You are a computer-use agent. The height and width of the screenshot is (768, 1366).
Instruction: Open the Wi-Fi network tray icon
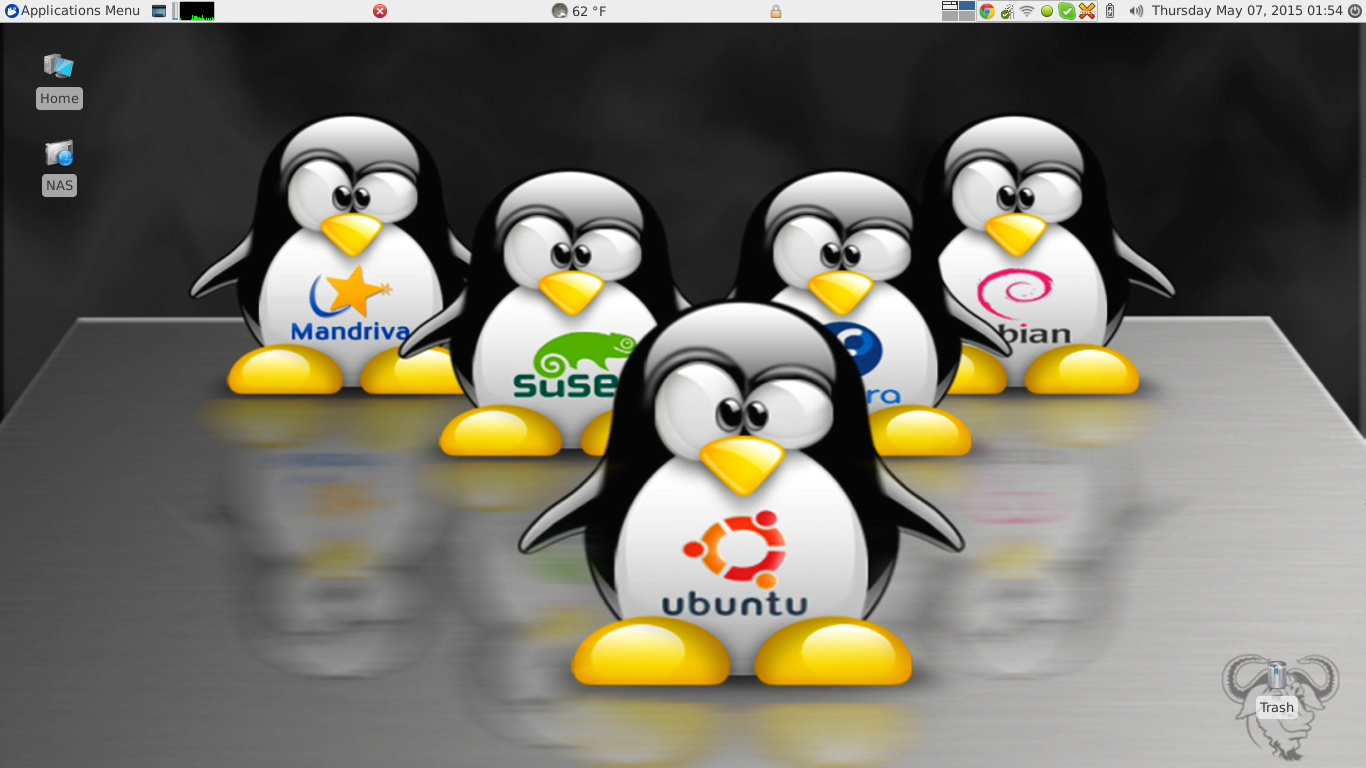(x=1027, y=11)
